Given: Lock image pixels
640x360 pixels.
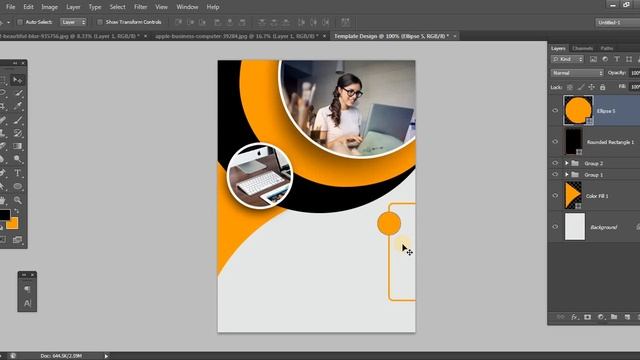Looking at the screenshot, I should point(580,87).
